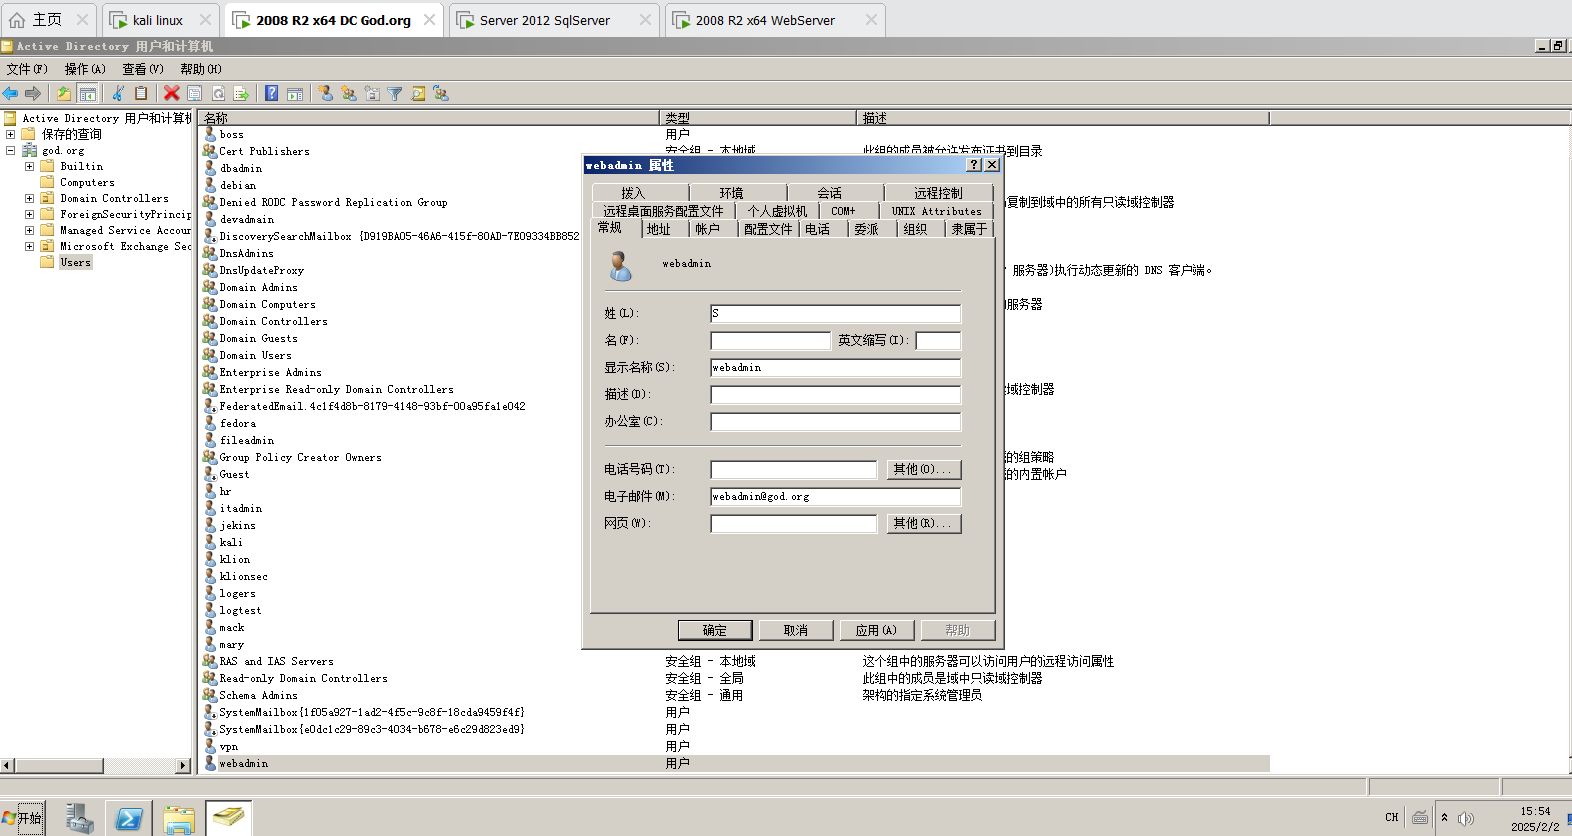The width and height of the screenshot is (1572, 836).
Task: Toggle the console tree show/hide icon
Action: (x=88, y=93)
